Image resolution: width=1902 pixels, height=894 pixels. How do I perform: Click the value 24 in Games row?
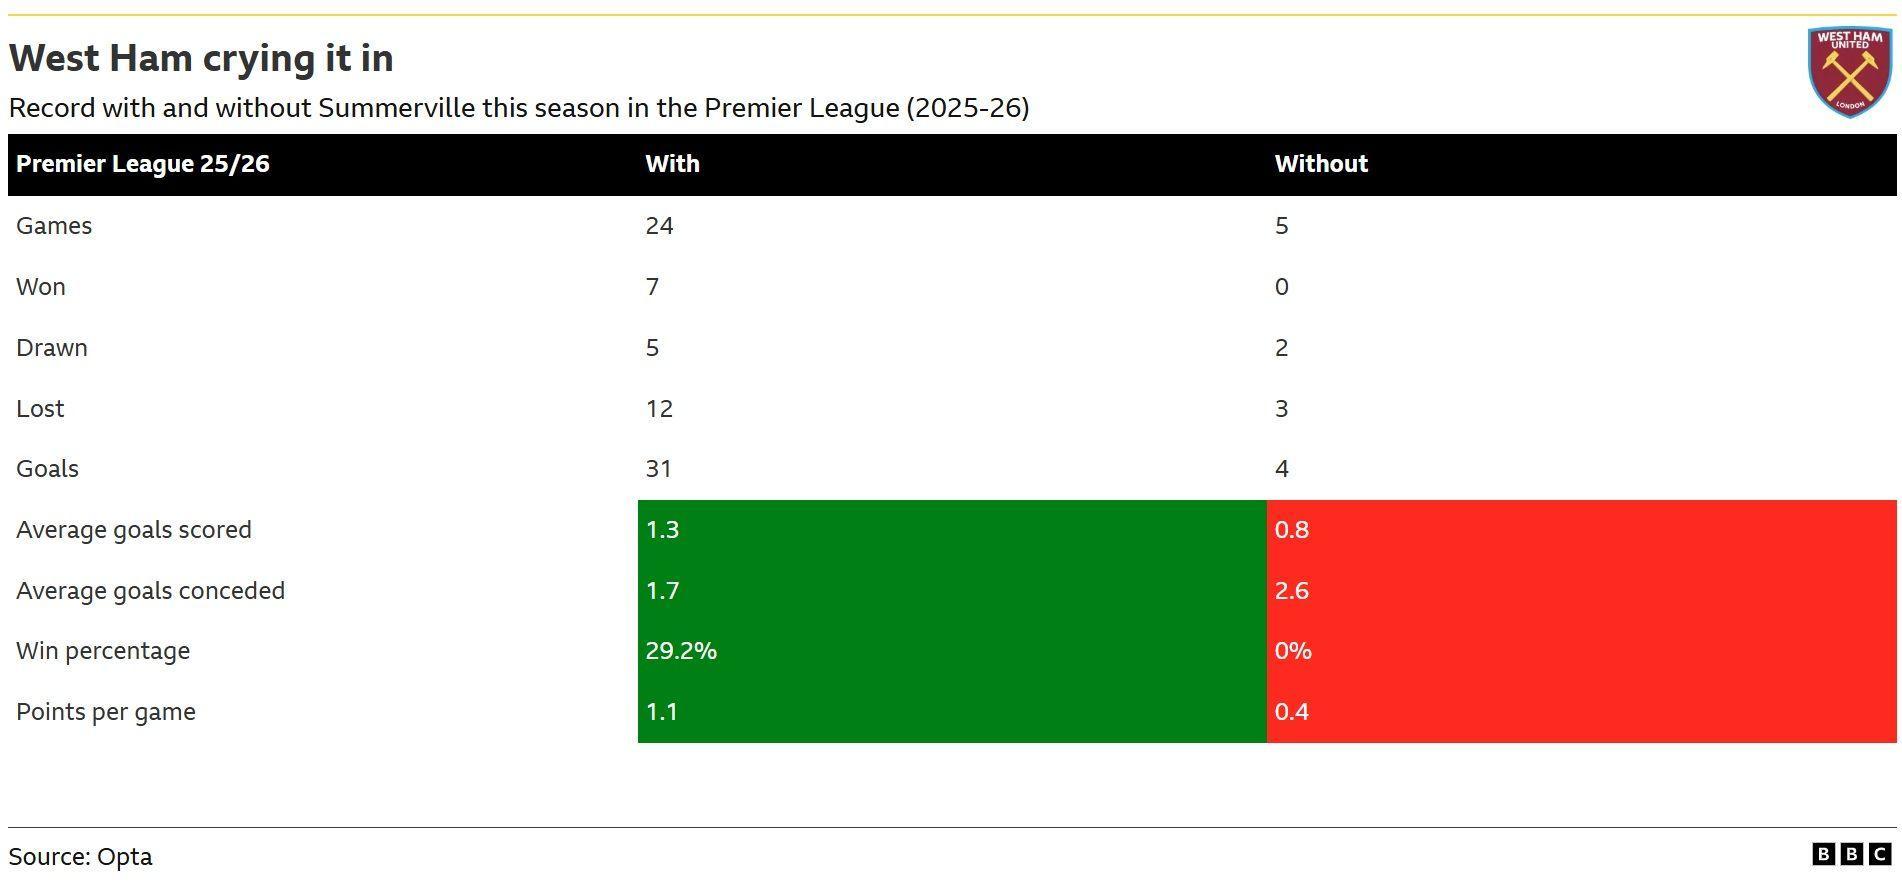(659, 226)
